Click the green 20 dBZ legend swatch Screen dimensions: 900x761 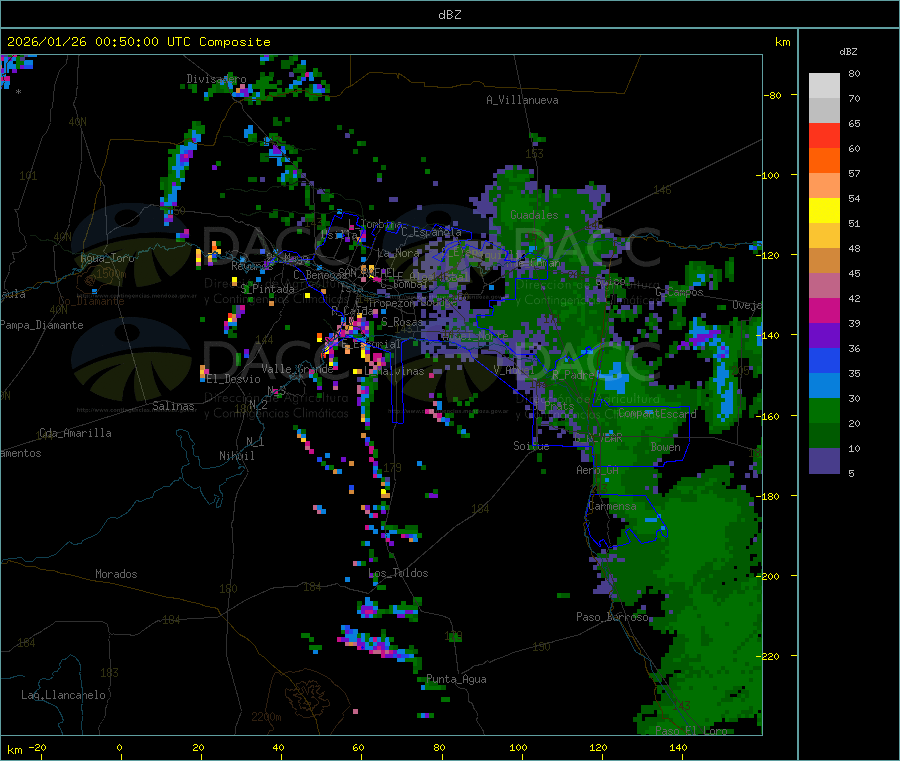click(x=824, y=410)
